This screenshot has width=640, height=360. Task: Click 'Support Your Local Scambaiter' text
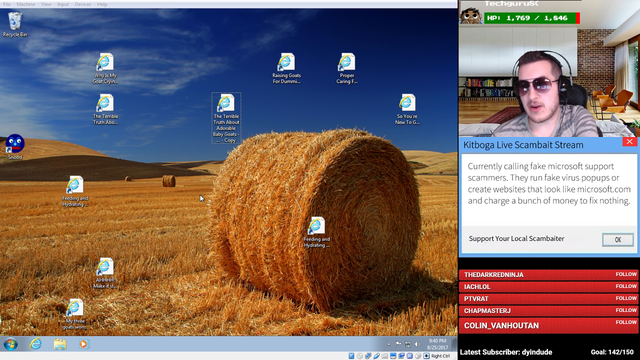[x=516, y=238]
